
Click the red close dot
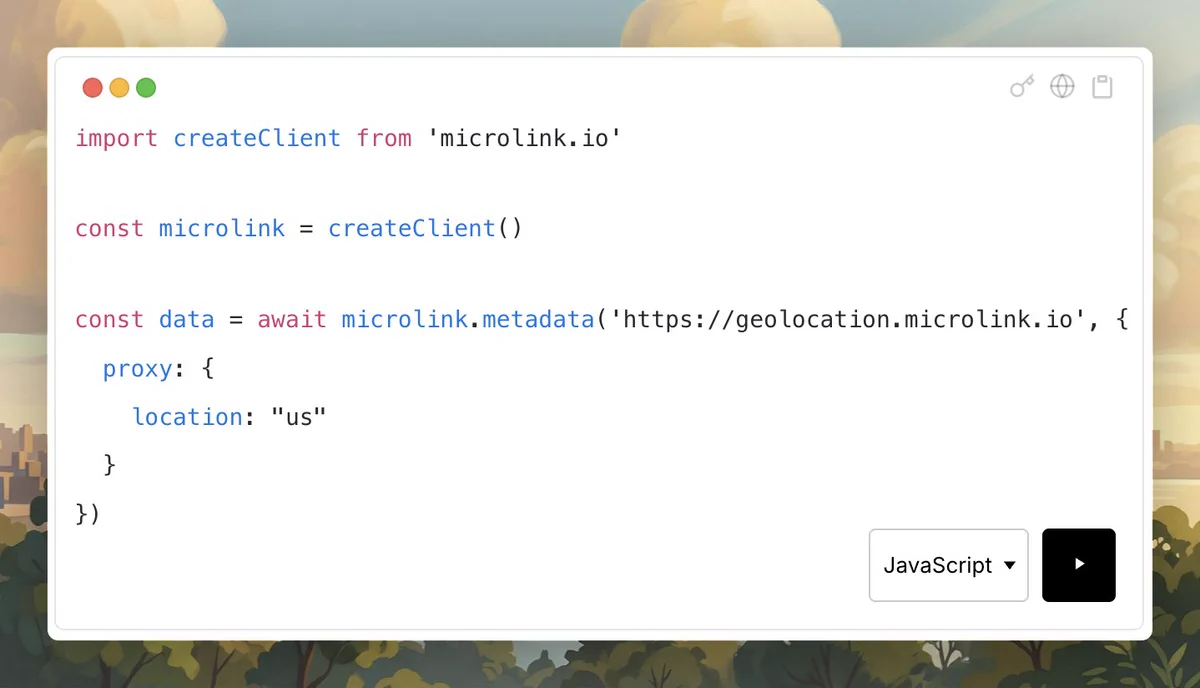pos(93,88)
